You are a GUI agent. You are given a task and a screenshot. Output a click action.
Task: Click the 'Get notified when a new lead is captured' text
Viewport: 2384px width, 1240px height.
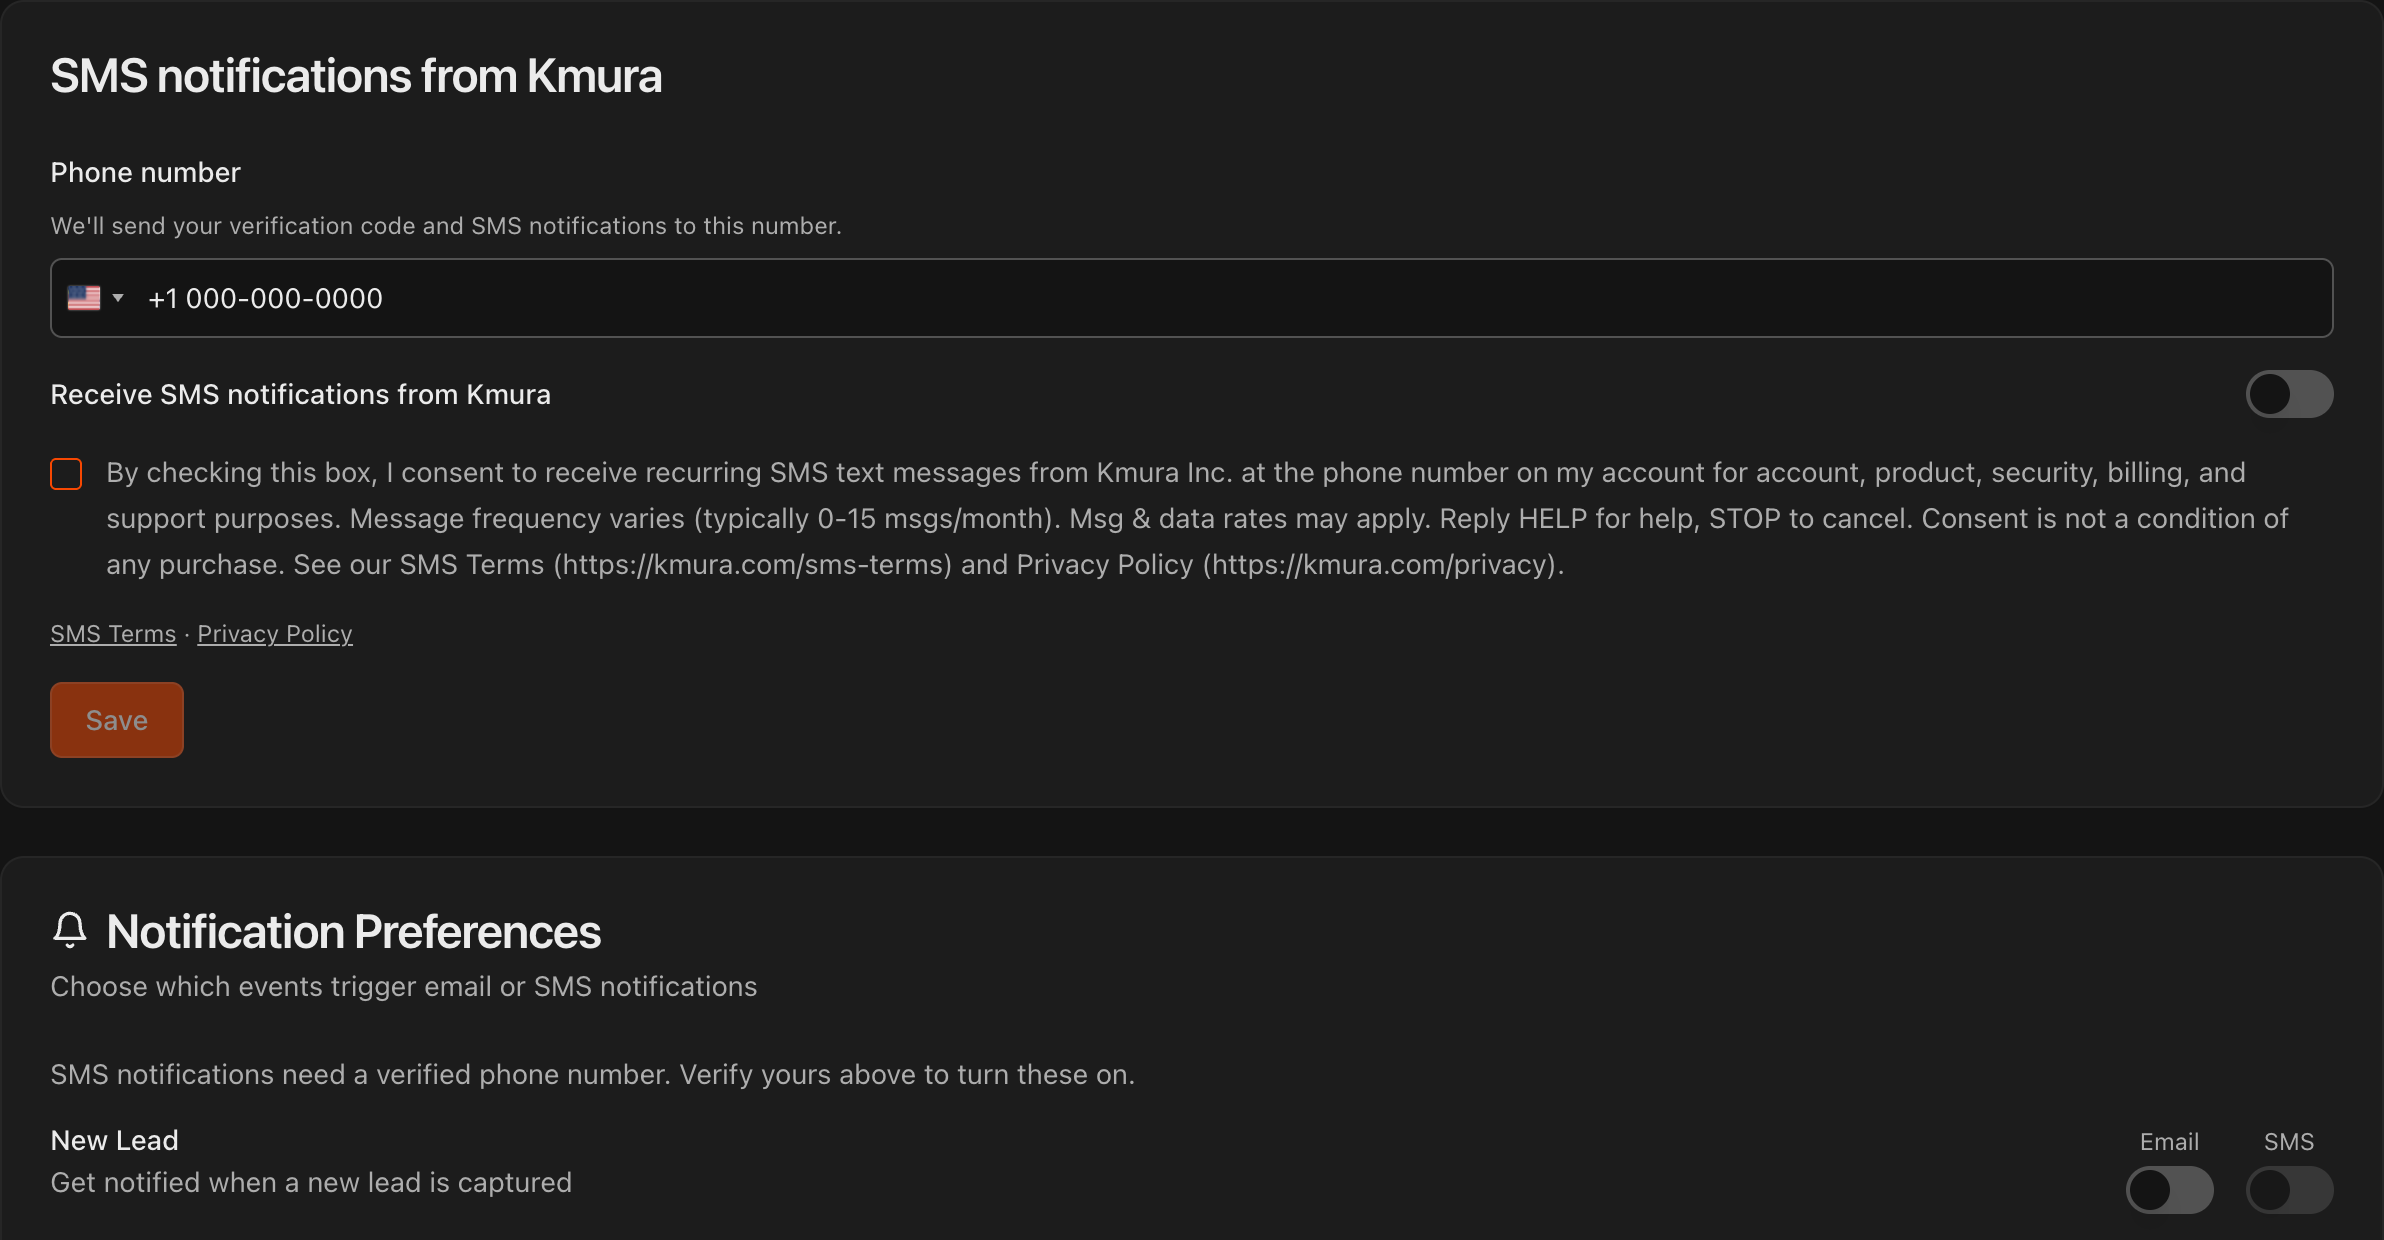[x=311, y=1182]
